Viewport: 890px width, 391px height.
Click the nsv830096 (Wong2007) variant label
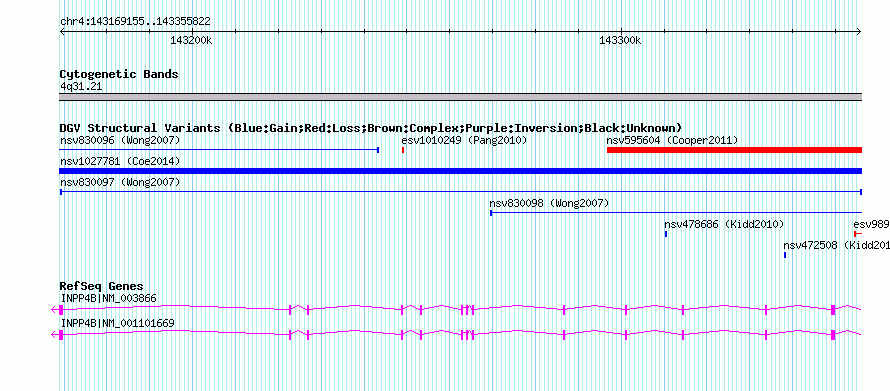point(120,140)
